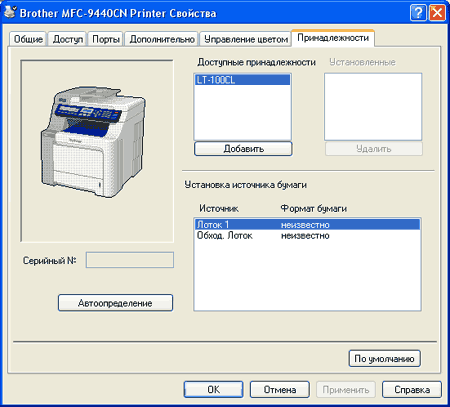Select the Управление цветом tab
Screen dimensions: 450x407
pyautogui.click(x=246, y=39)
